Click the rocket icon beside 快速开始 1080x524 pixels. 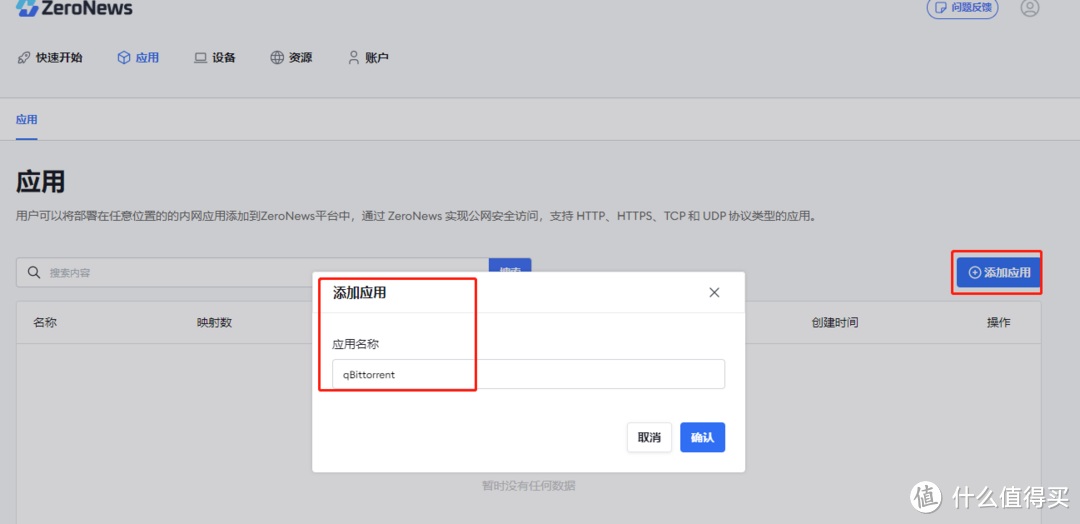point(23,58)
